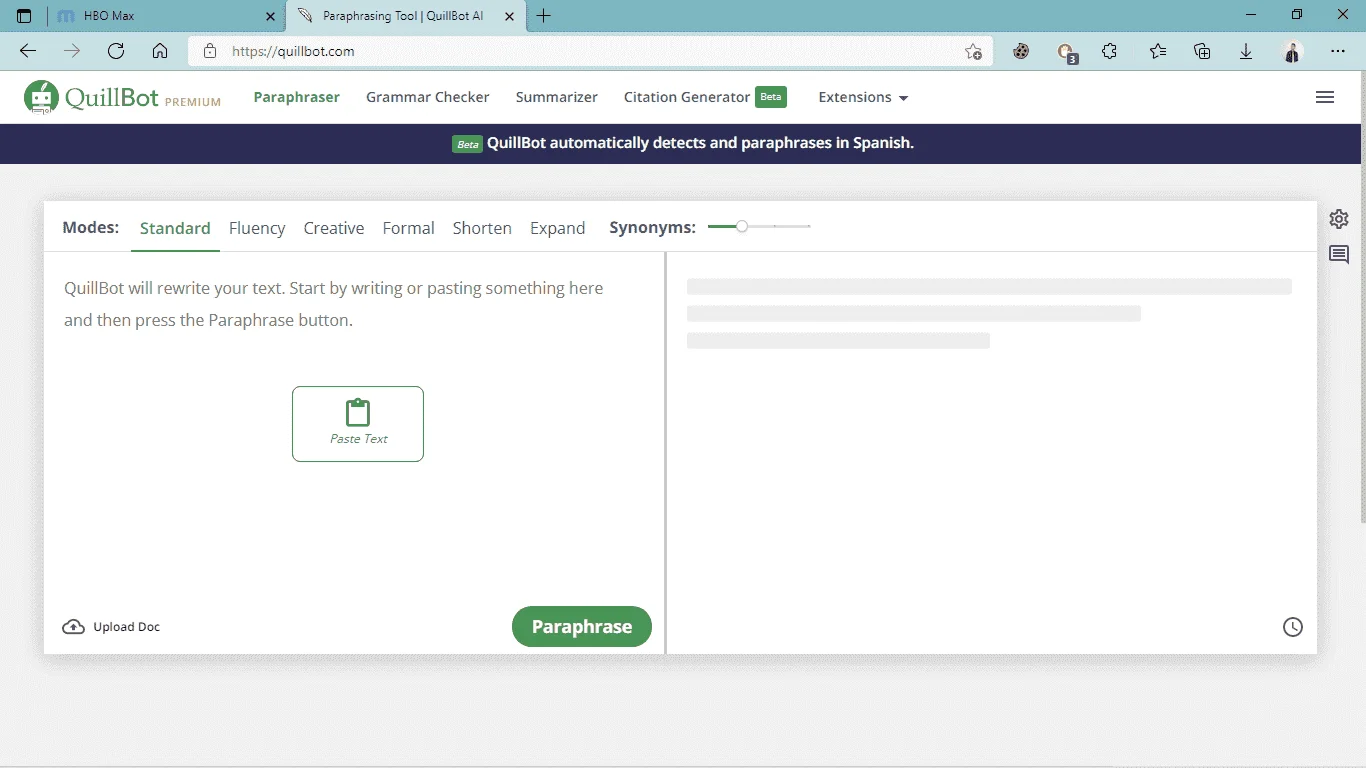
Task: Click the Synonyms slider handle
Action: (741, 227)
